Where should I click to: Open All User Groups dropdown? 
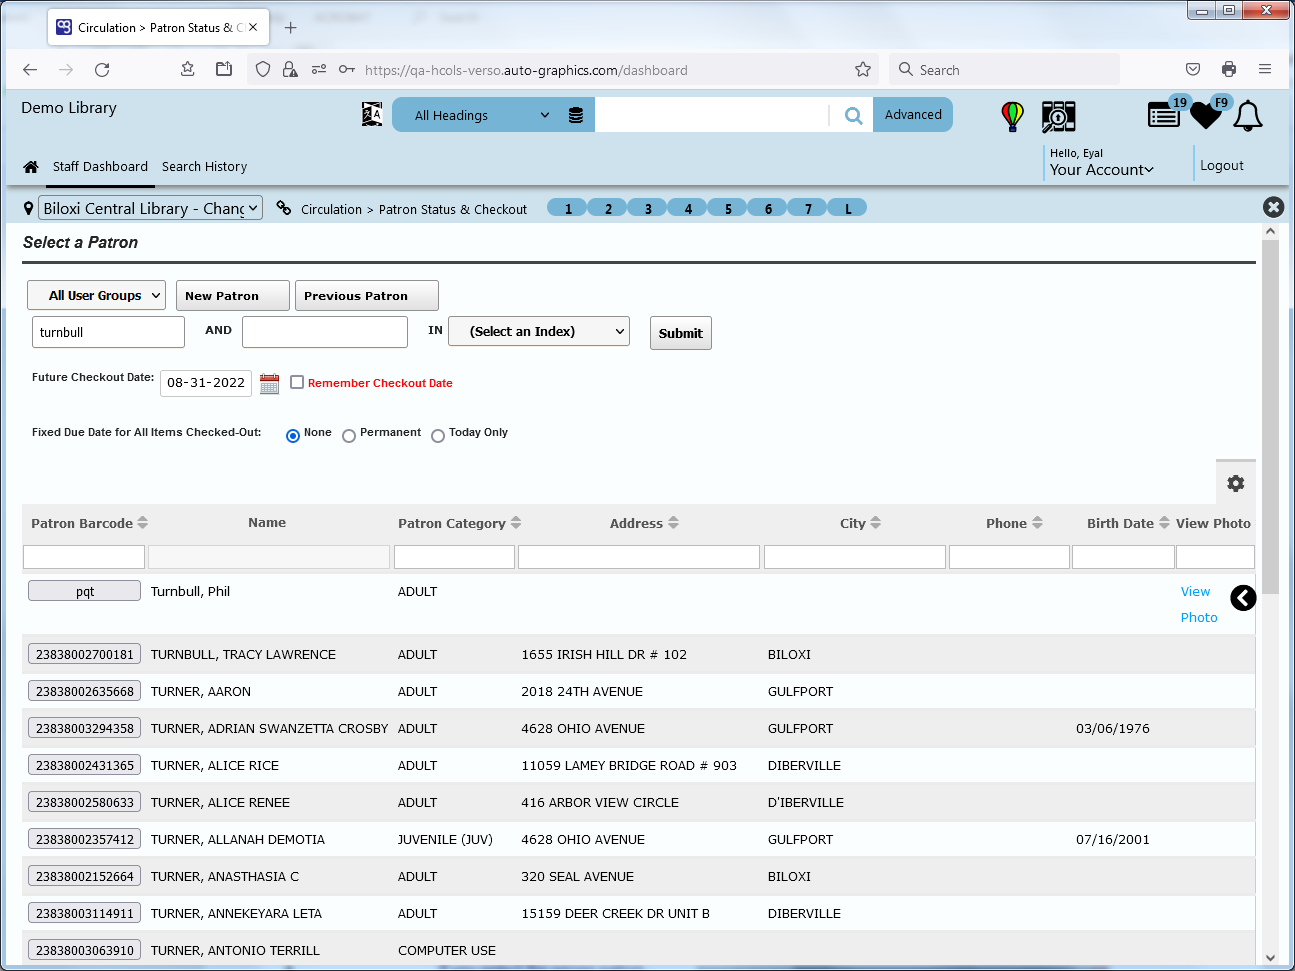[97, 295]
